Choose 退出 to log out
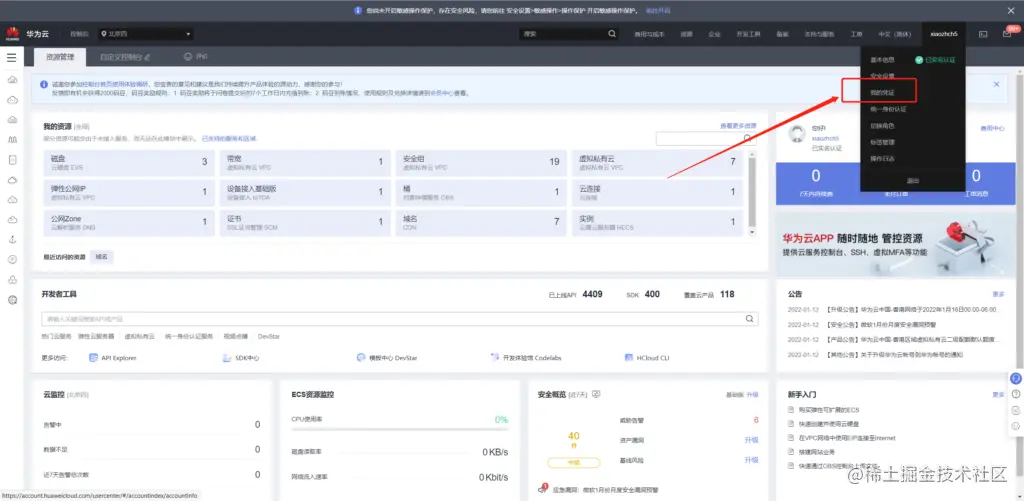Viewport: 1024px width, 501px height. click(x=912, y=180)
